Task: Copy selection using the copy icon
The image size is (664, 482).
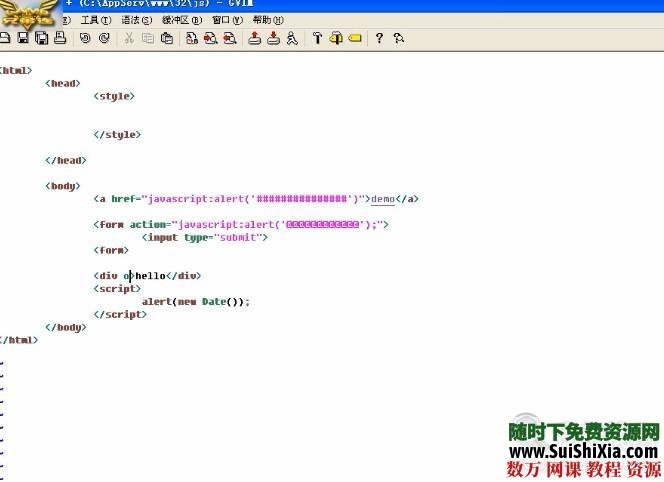Action: tap(148, 38)
